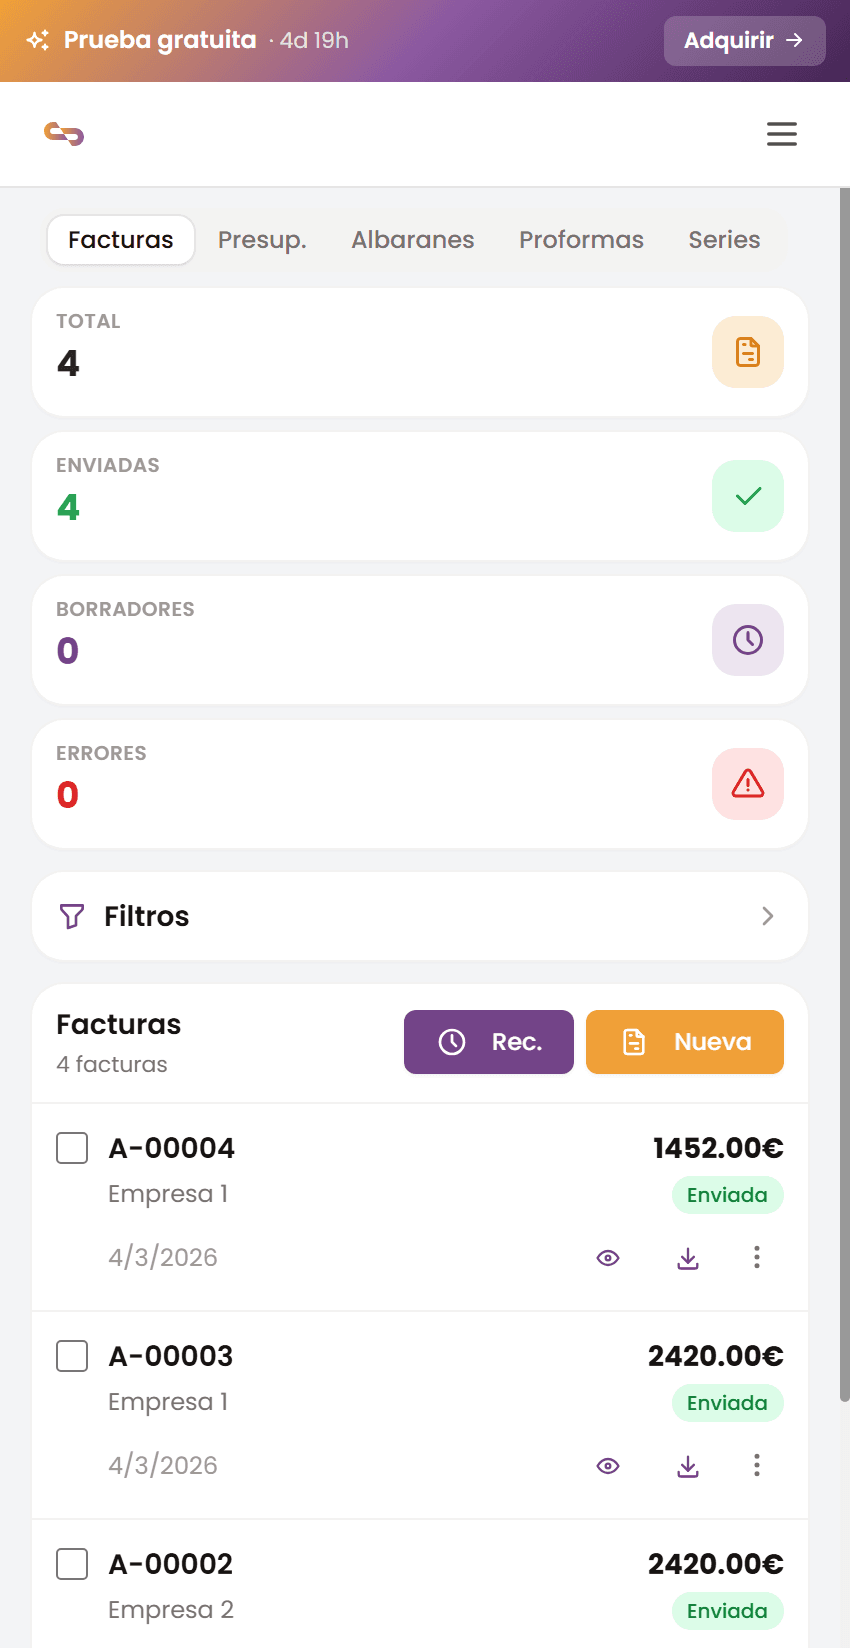The width and height of the screenshot is (850, 1648).
Task: Preview invoice A-00004 with the eye icon
Action: pyautogui.click(x=608, y=1258)
